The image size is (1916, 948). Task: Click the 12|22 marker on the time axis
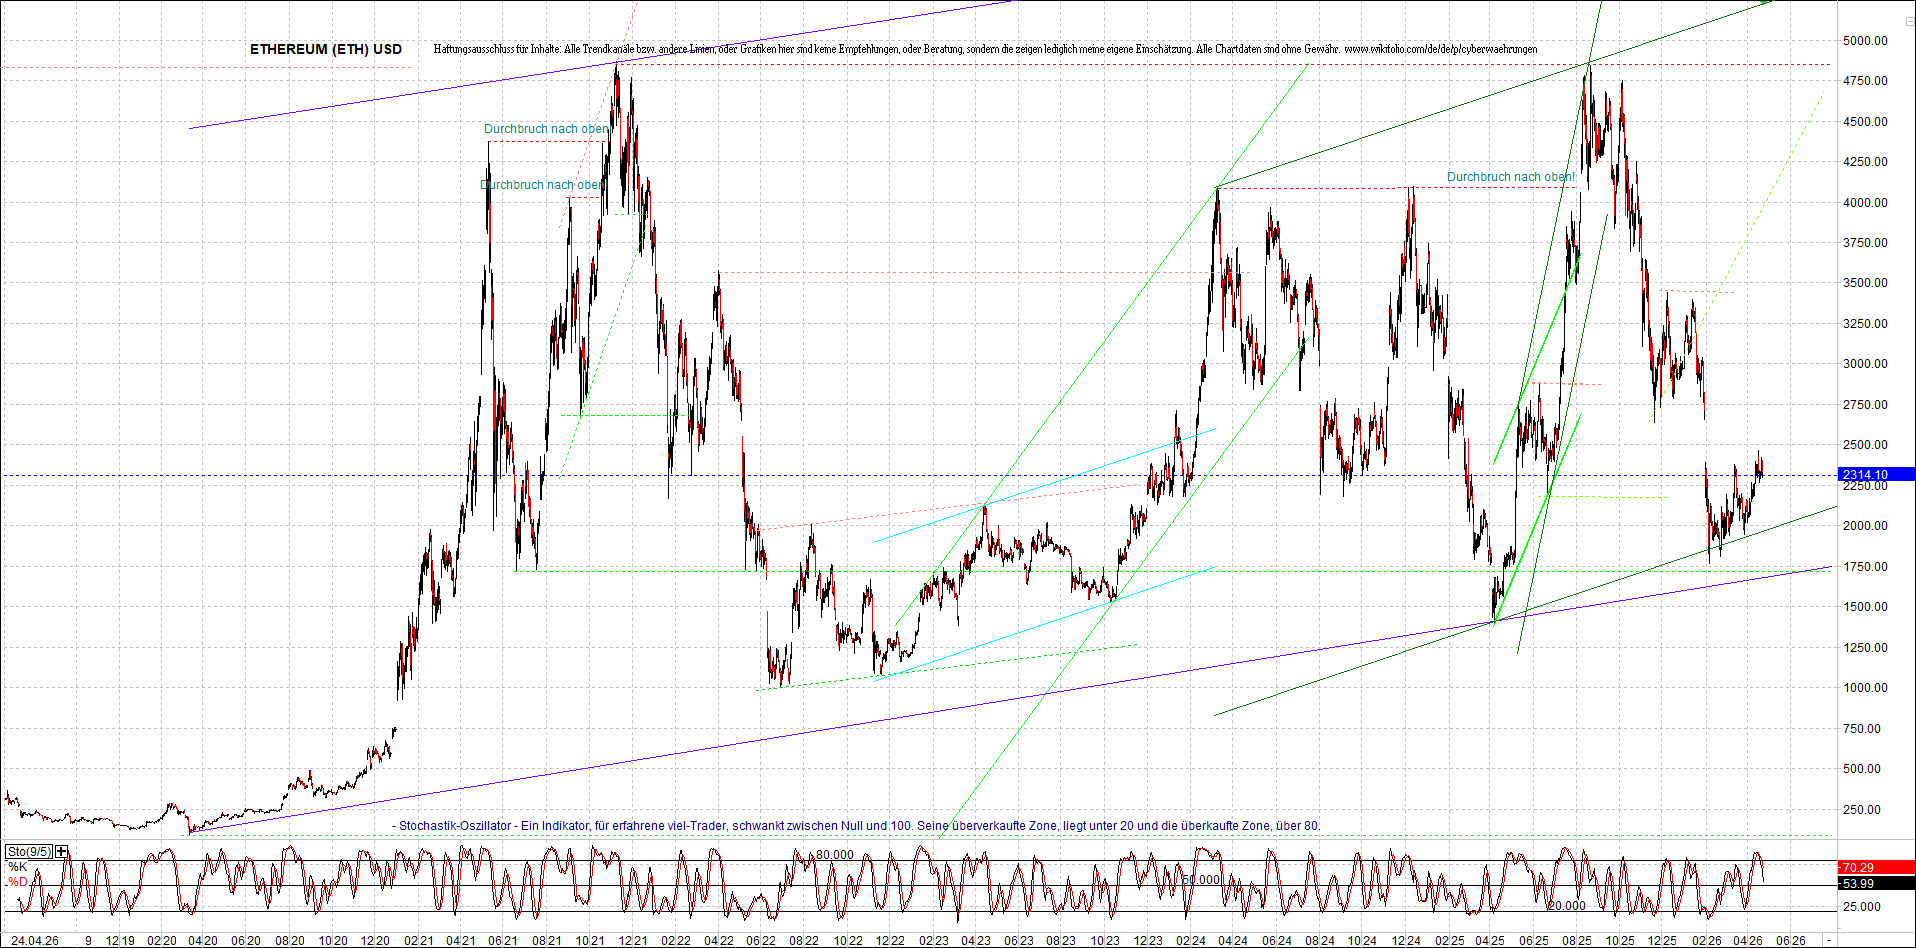(890, 941)
